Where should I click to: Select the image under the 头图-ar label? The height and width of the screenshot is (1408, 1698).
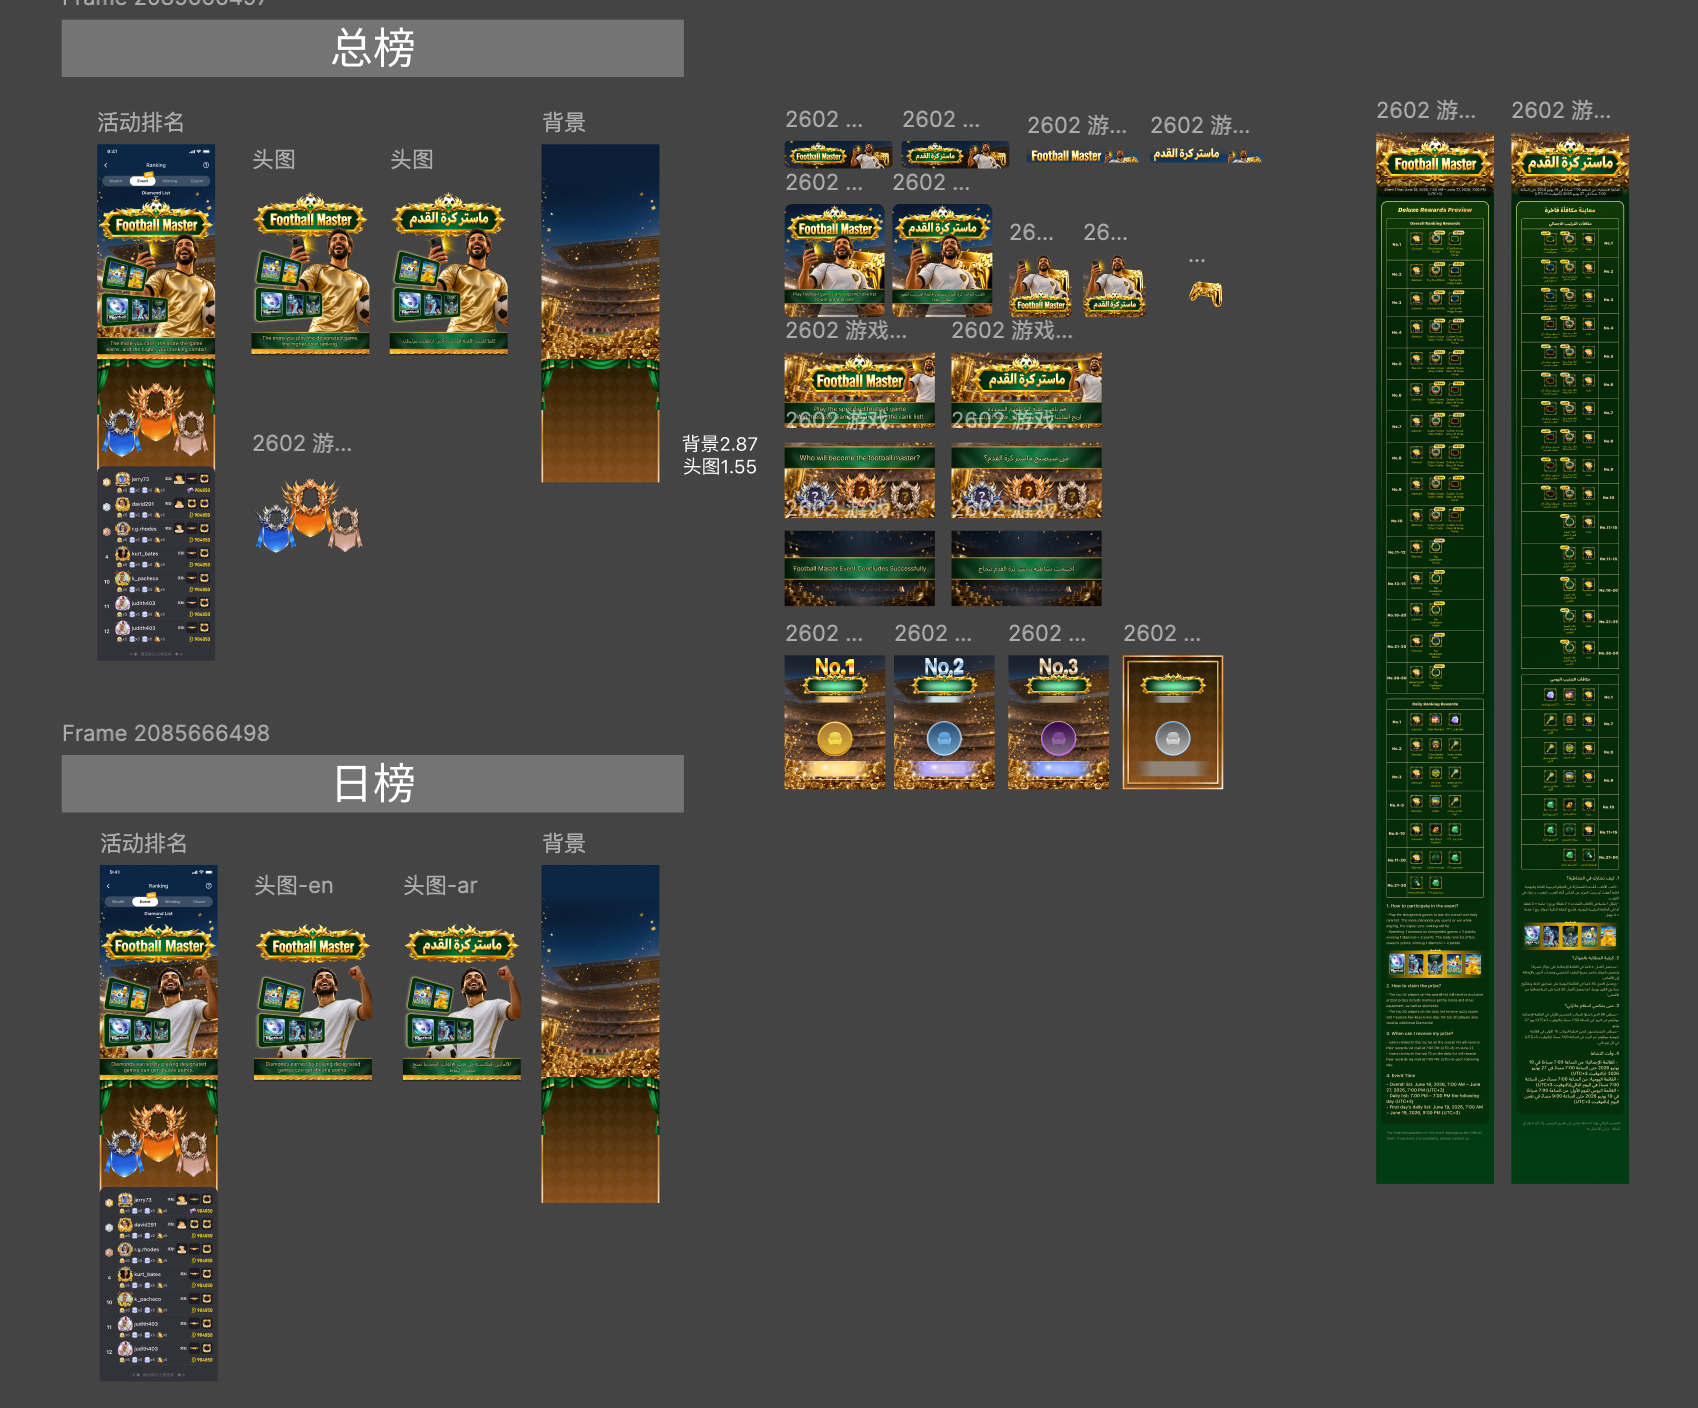point(462,1002)
